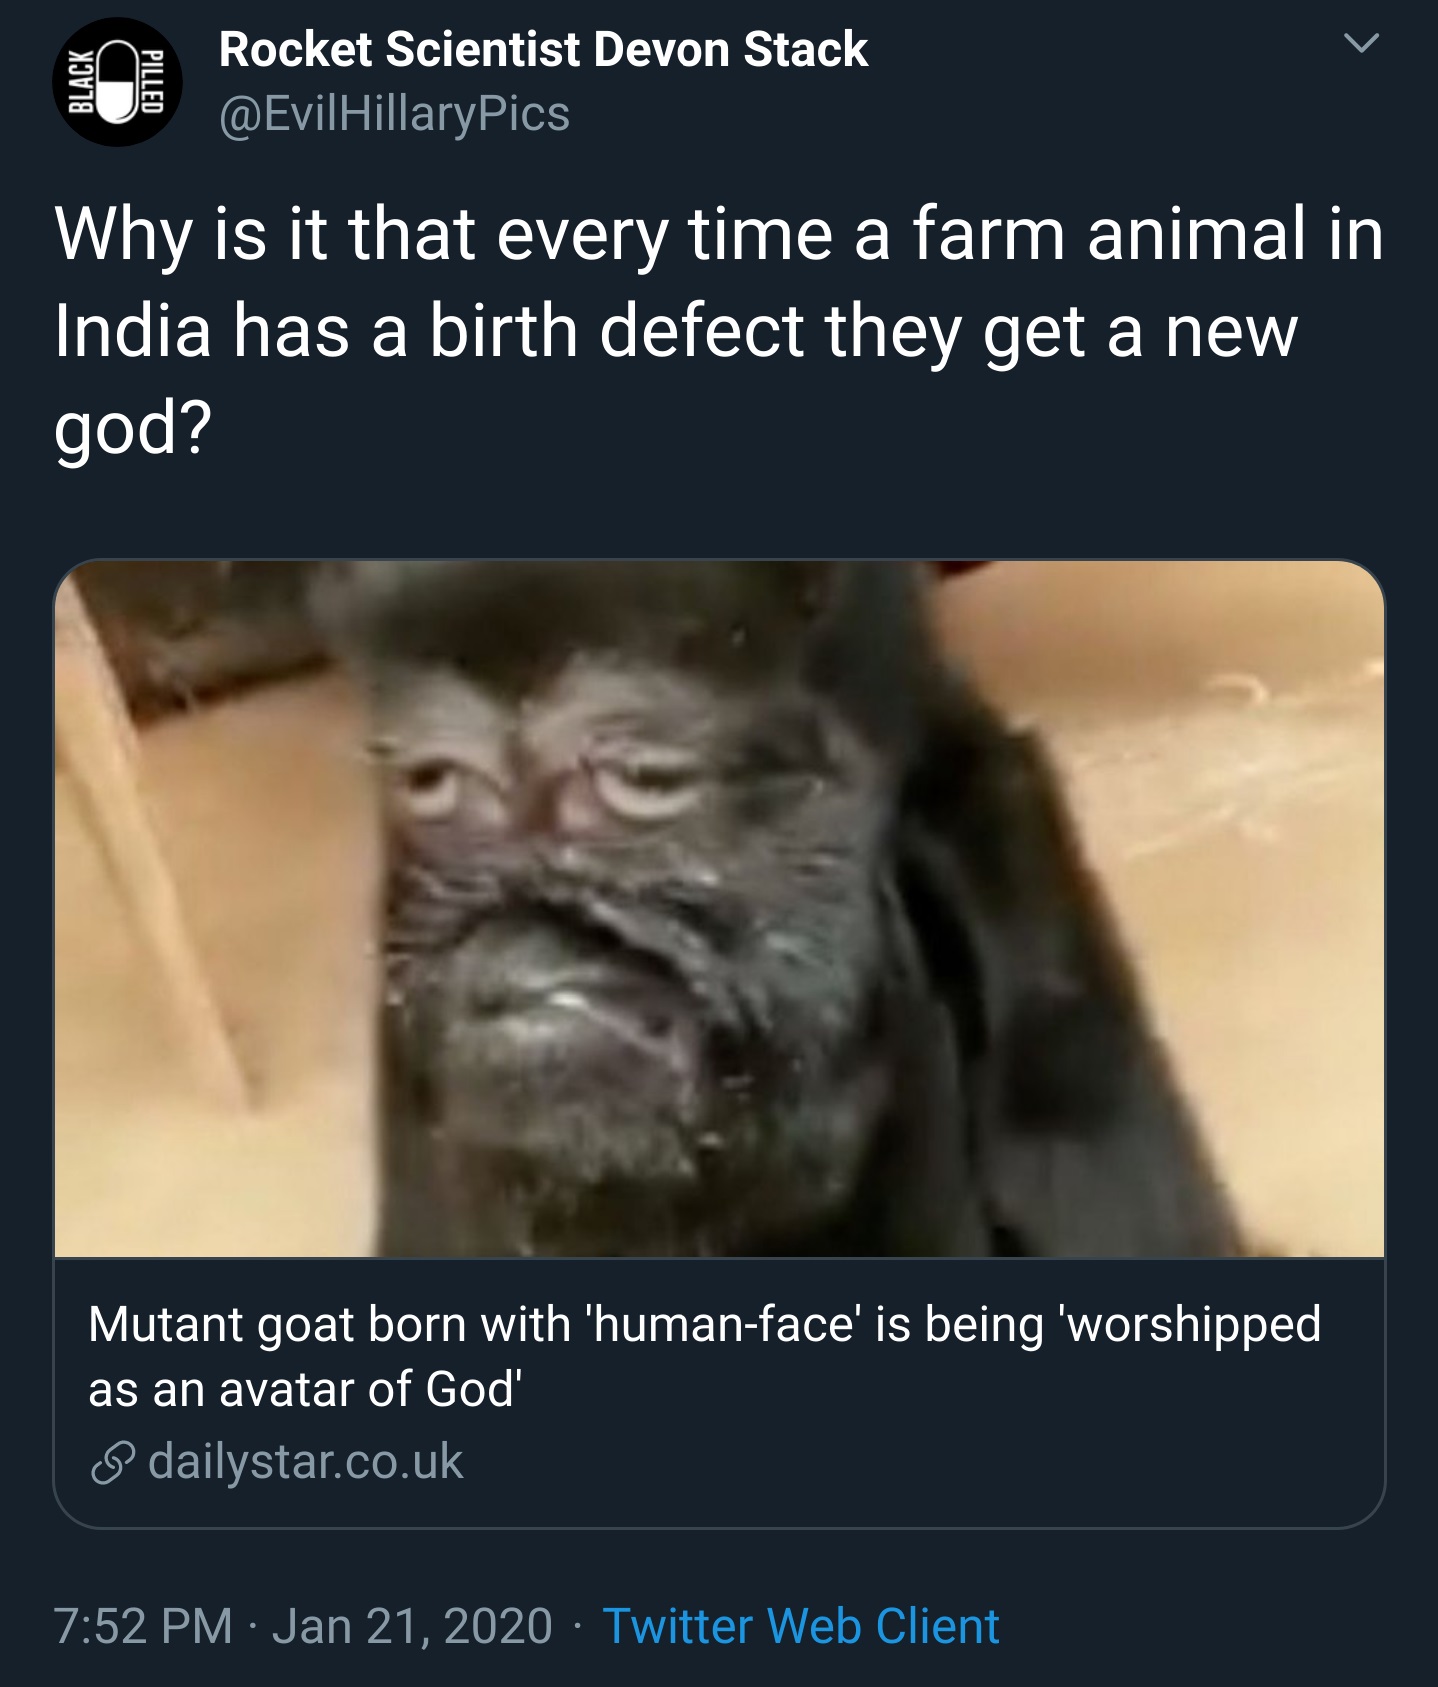Visit the @EvilHillaryPics handle
The image size is (1438, 1687).
(394, 113)
